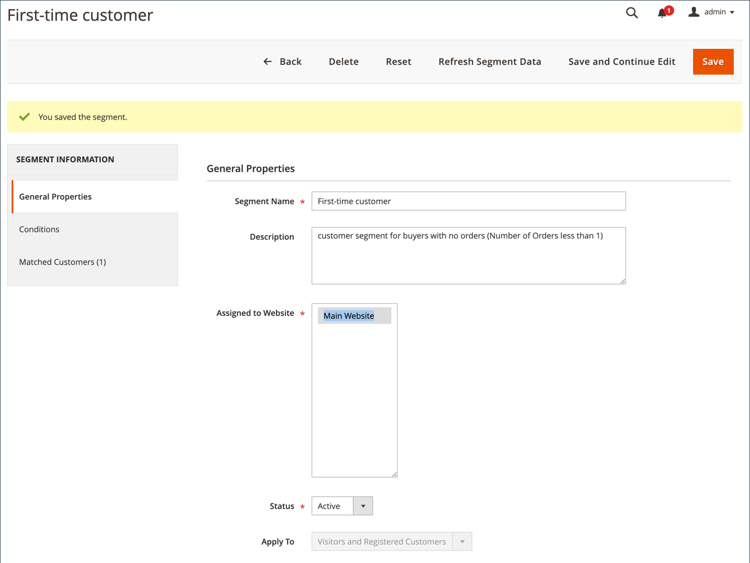Click the 'Assigned to Website' label
This screenshot has width=750, height=563.
255,313
